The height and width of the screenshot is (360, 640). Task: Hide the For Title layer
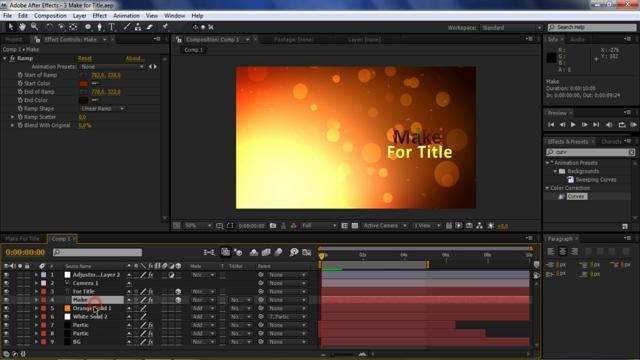(x=6, y=292)
